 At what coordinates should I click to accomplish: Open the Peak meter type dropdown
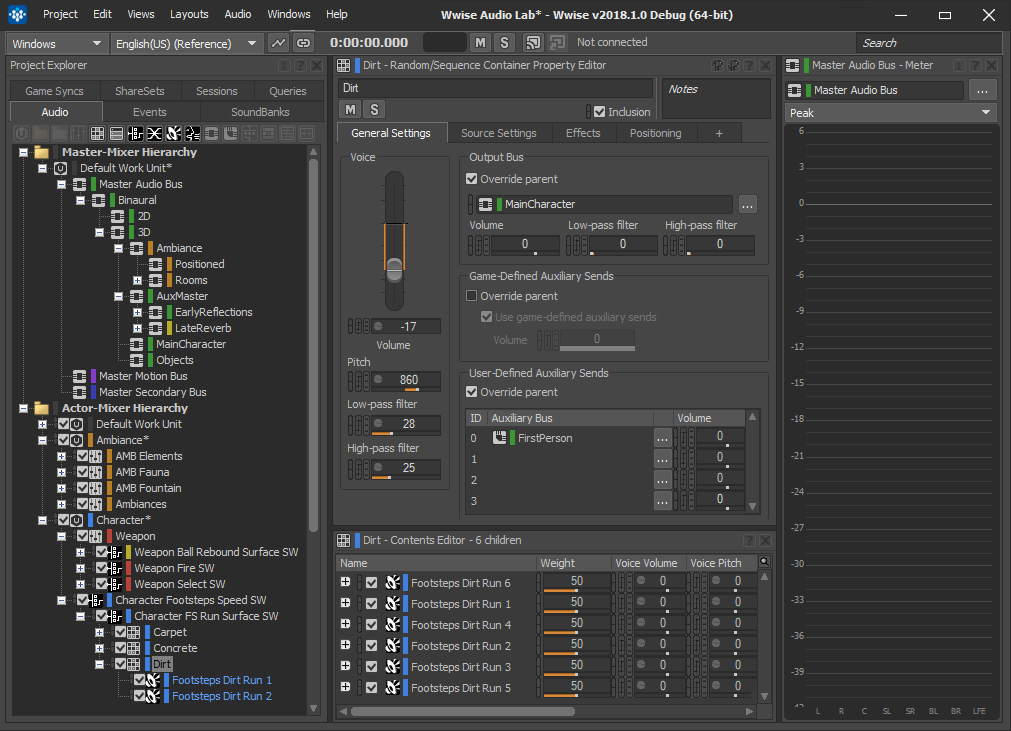[x=890, y=113]
